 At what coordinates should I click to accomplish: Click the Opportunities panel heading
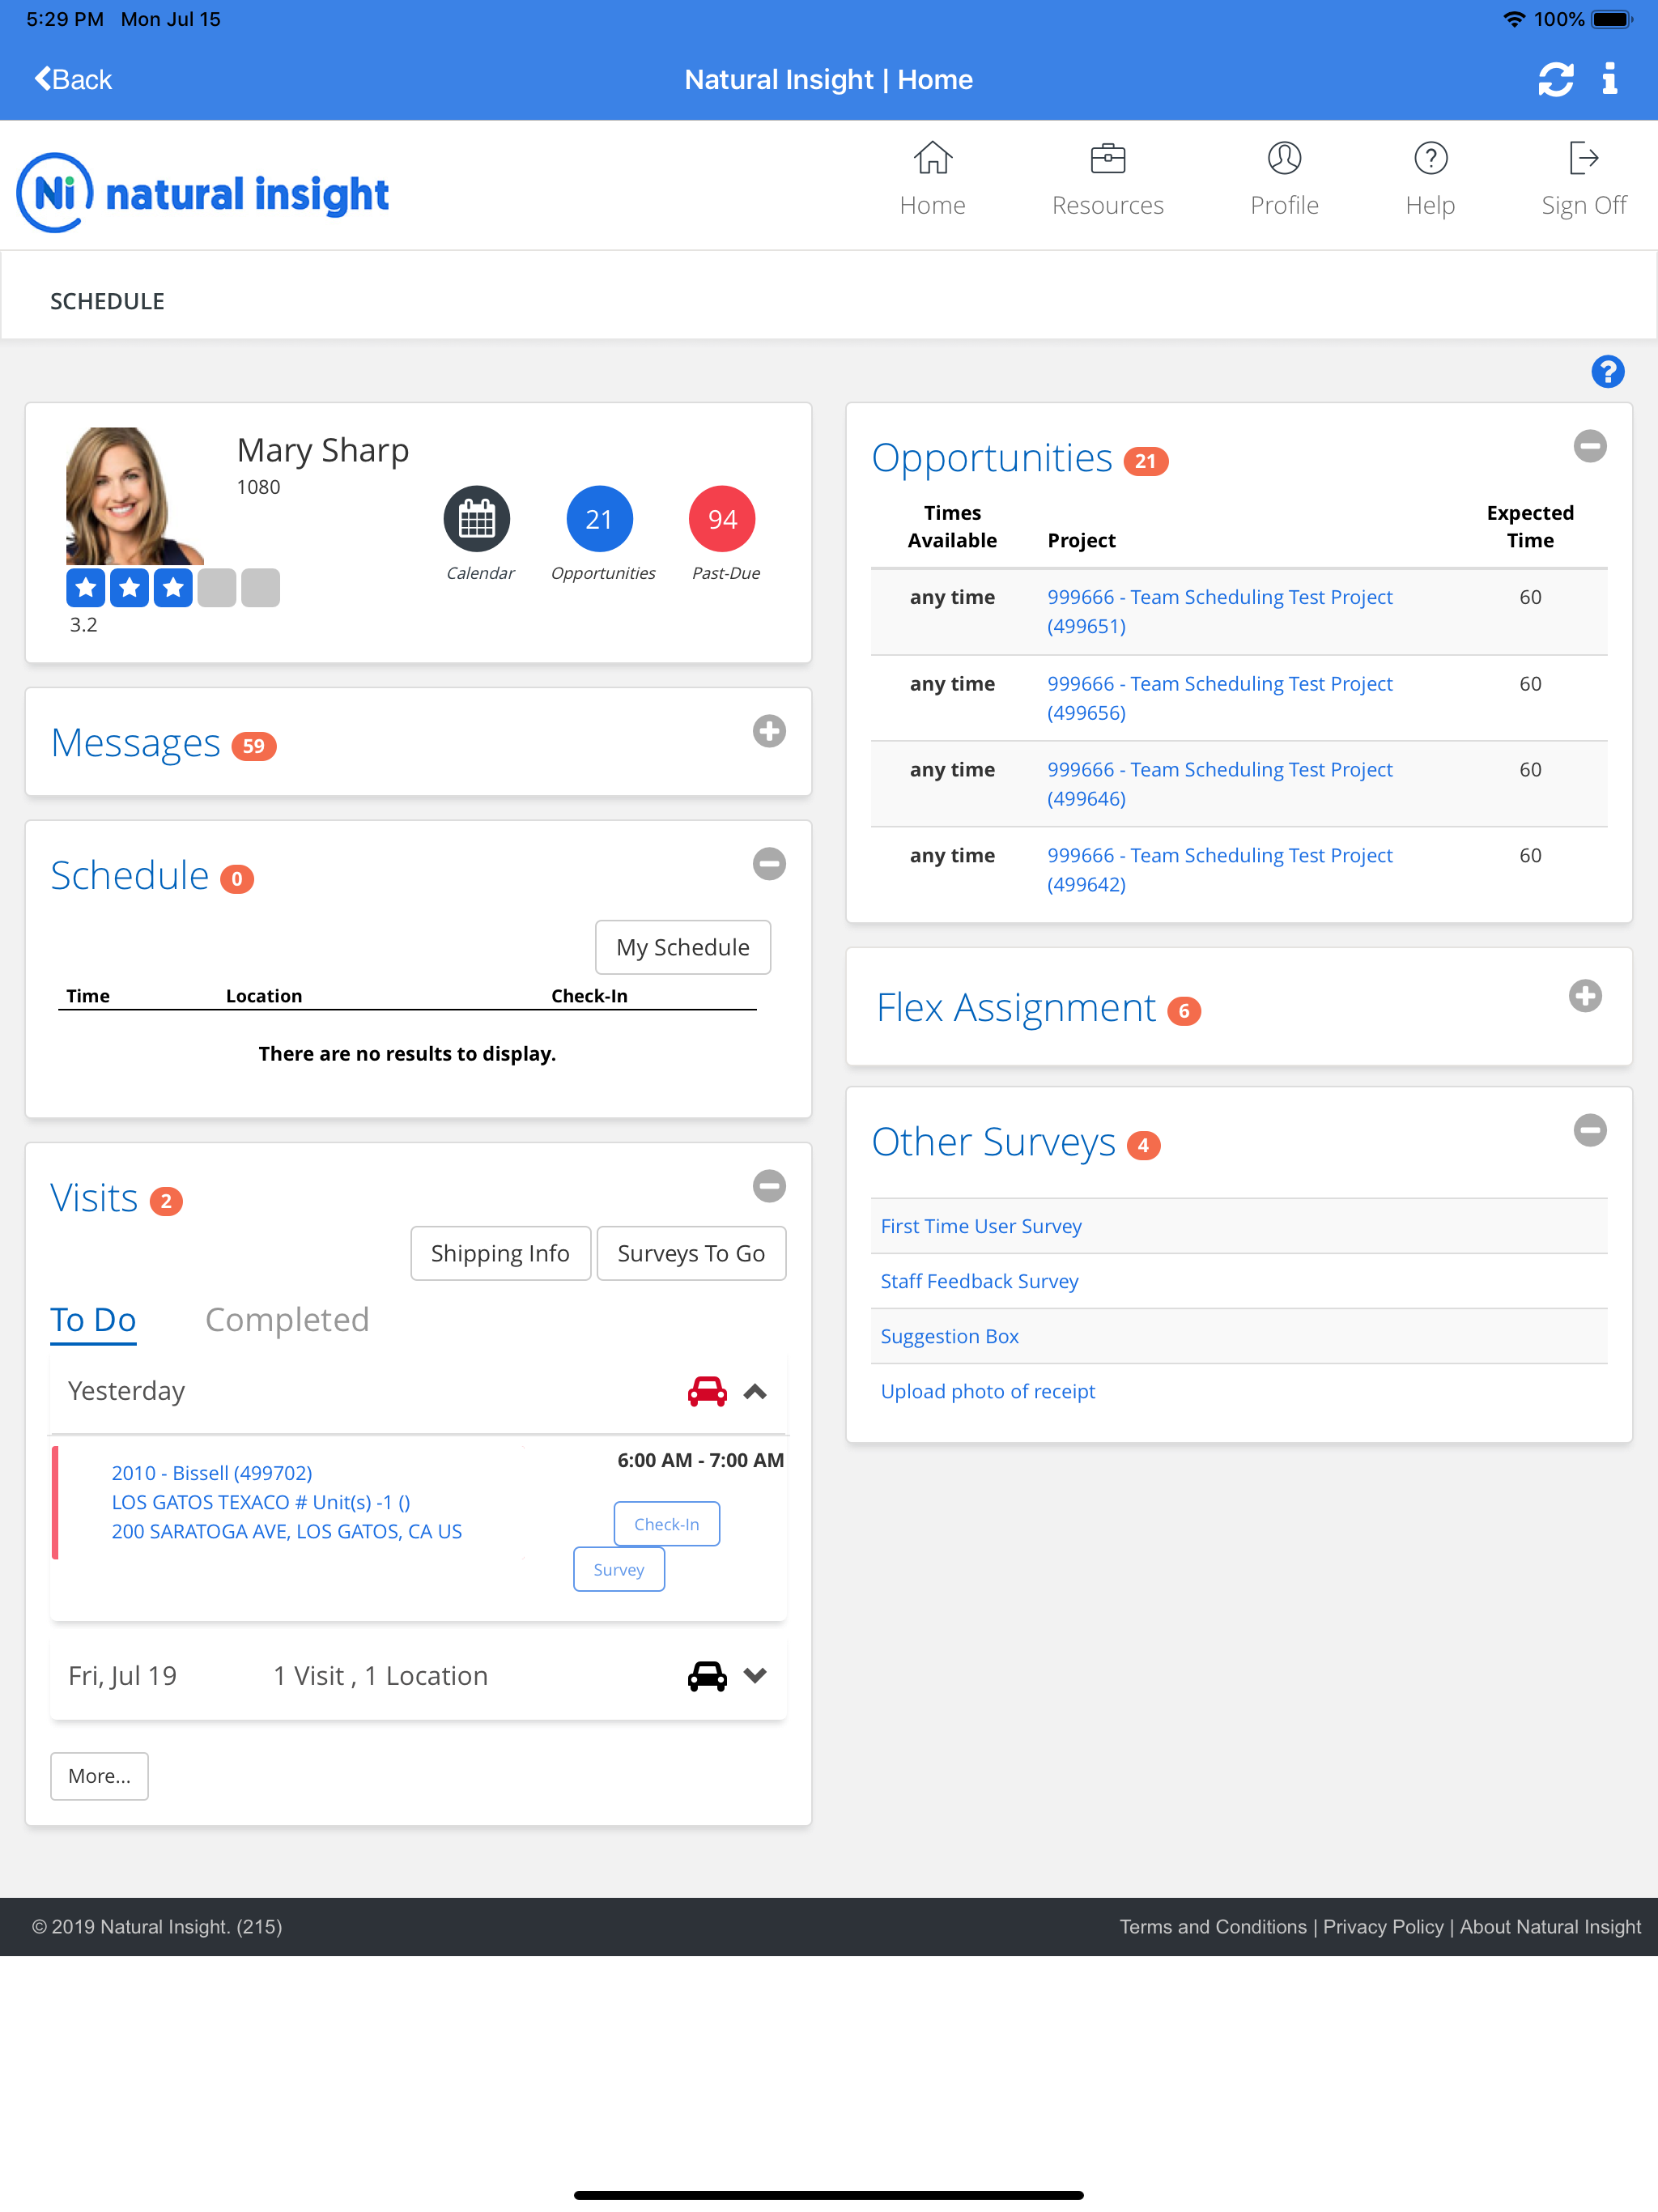(x=991, y=458)
